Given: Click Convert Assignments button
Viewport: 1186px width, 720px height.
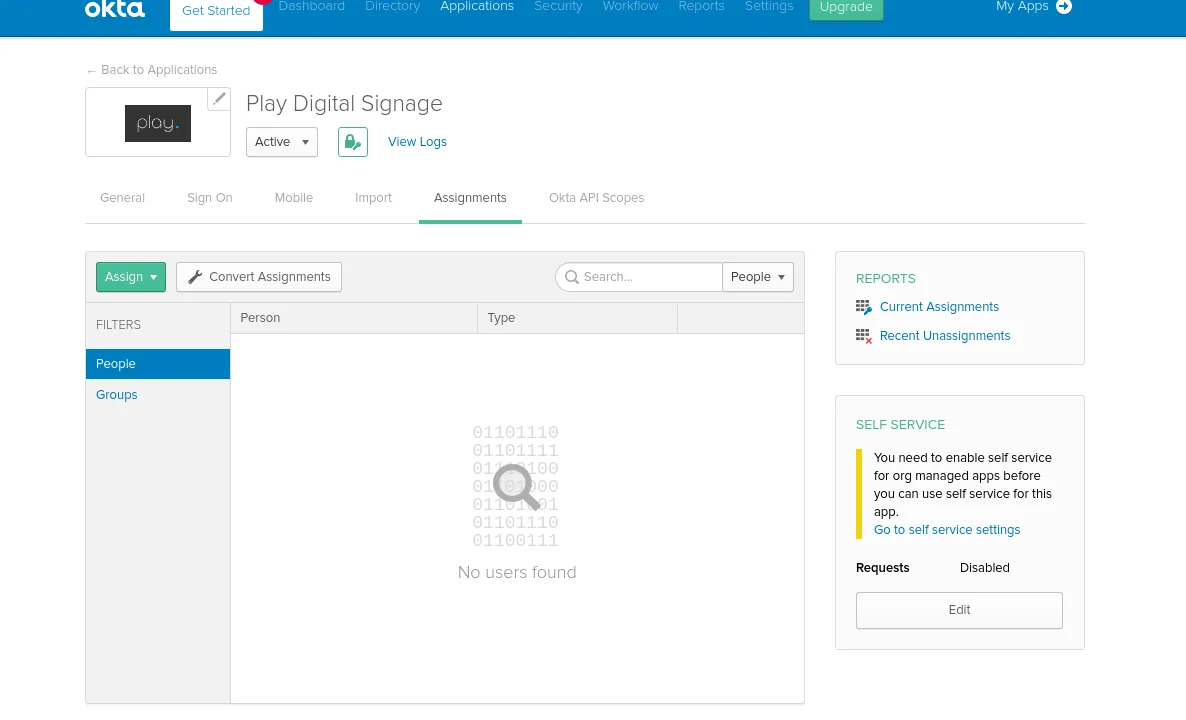Looking at the screenshot, I should click(259, 277).
